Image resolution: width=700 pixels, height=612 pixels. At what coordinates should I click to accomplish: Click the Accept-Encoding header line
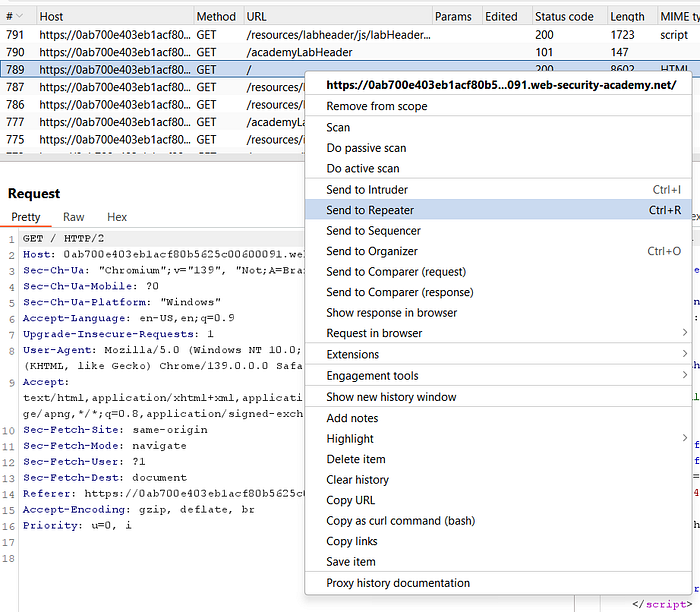[138, 510]
